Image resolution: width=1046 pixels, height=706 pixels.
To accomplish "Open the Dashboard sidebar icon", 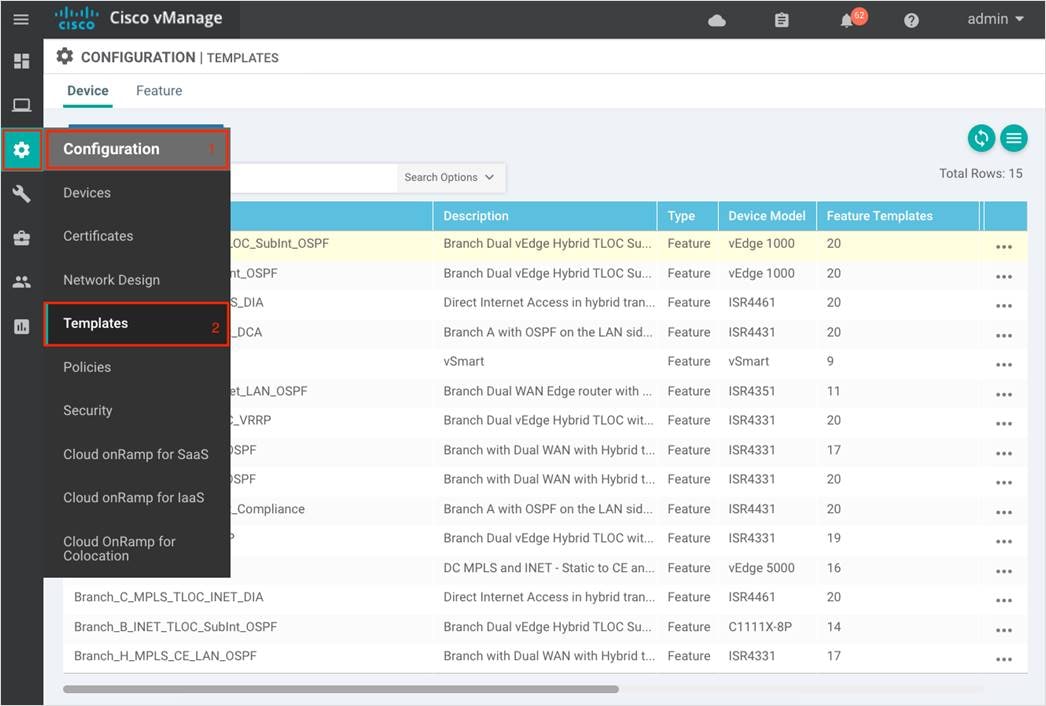I will (x=21, y=61).
